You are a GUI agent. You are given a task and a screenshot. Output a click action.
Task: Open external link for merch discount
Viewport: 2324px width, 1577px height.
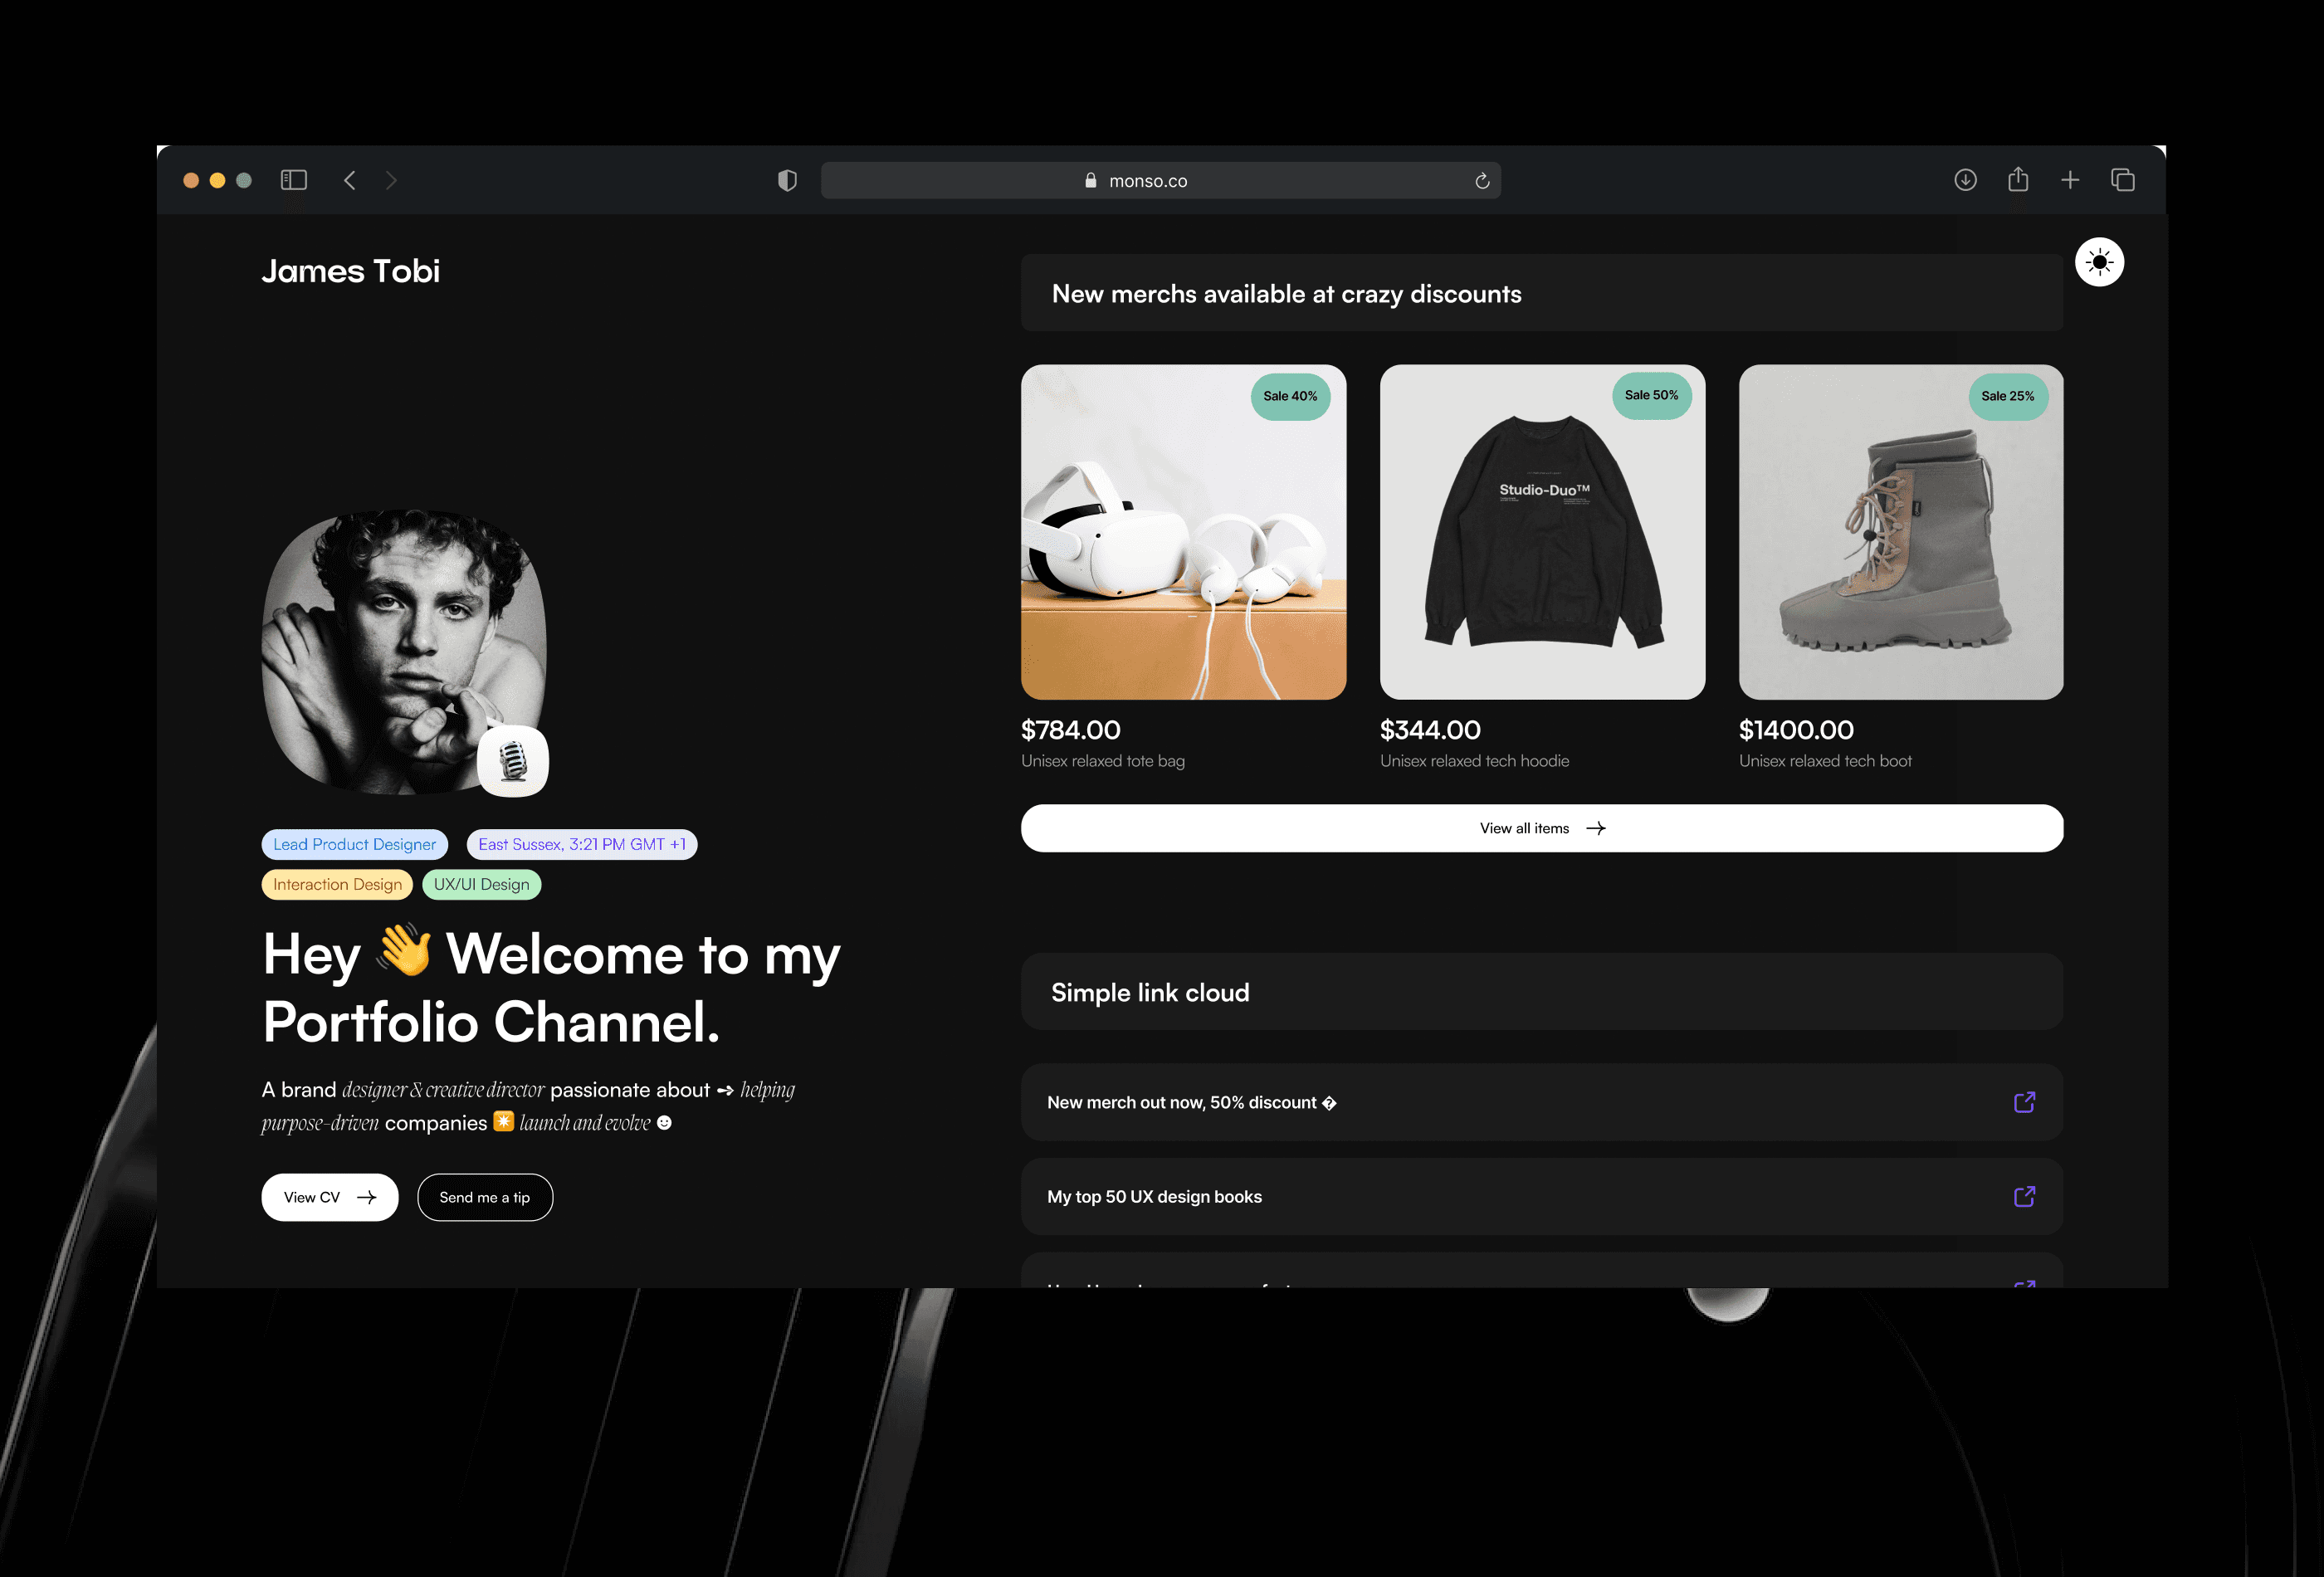tap(2024, 1102)
